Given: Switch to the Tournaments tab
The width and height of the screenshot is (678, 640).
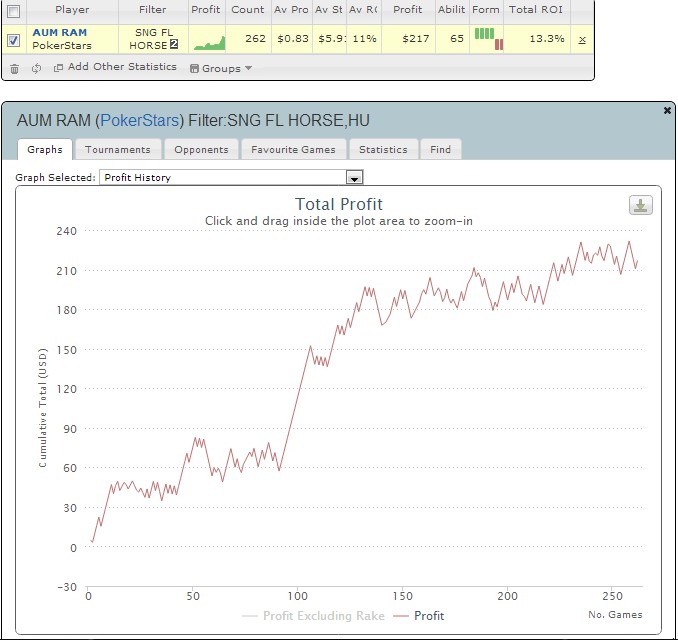Looking at the screenshot, I should tap(117, 149).
